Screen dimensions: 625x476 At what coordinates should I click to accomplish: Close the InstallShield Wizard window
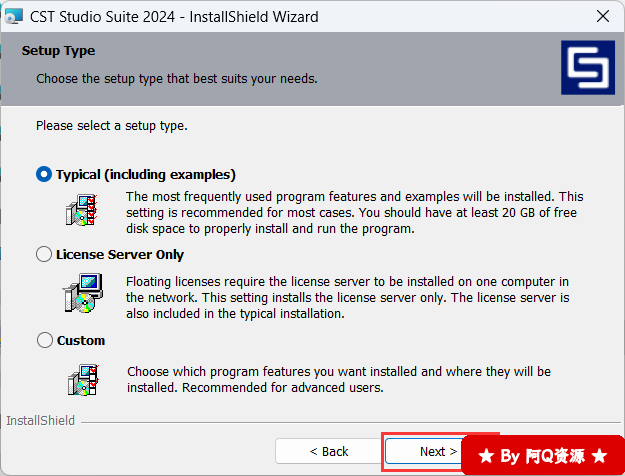pos(603,16)
